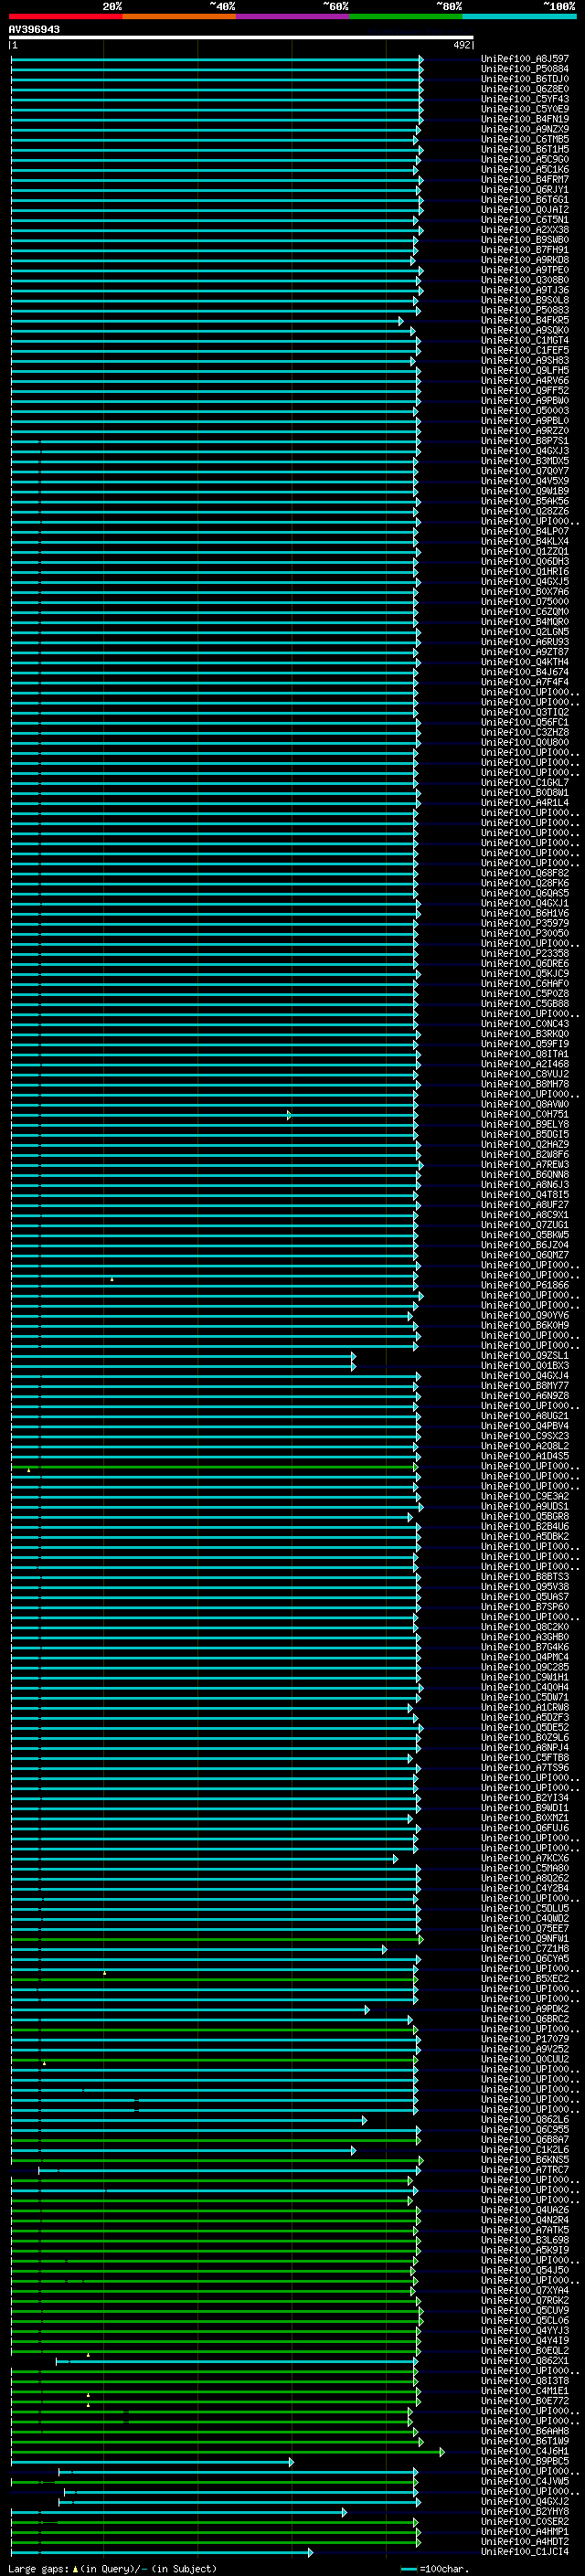Open hit UniRef100_P35979

525,923
